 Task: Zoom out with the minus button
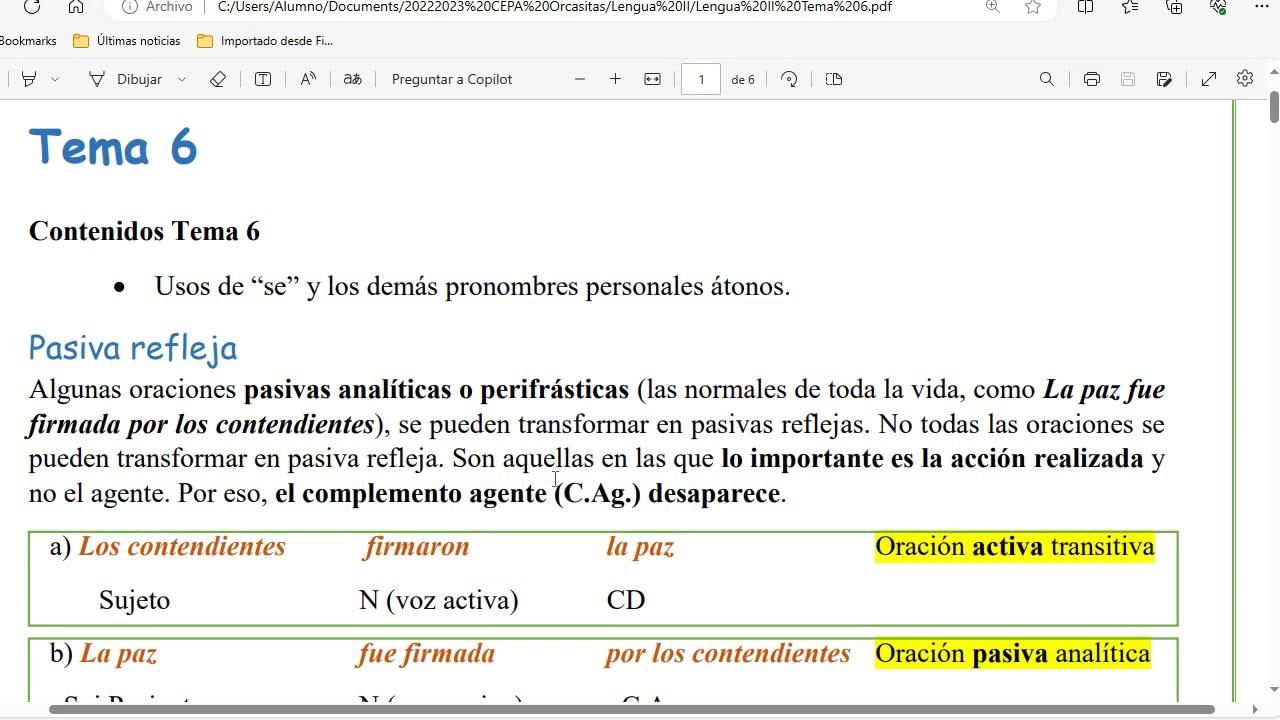click(x=580, y=79)
